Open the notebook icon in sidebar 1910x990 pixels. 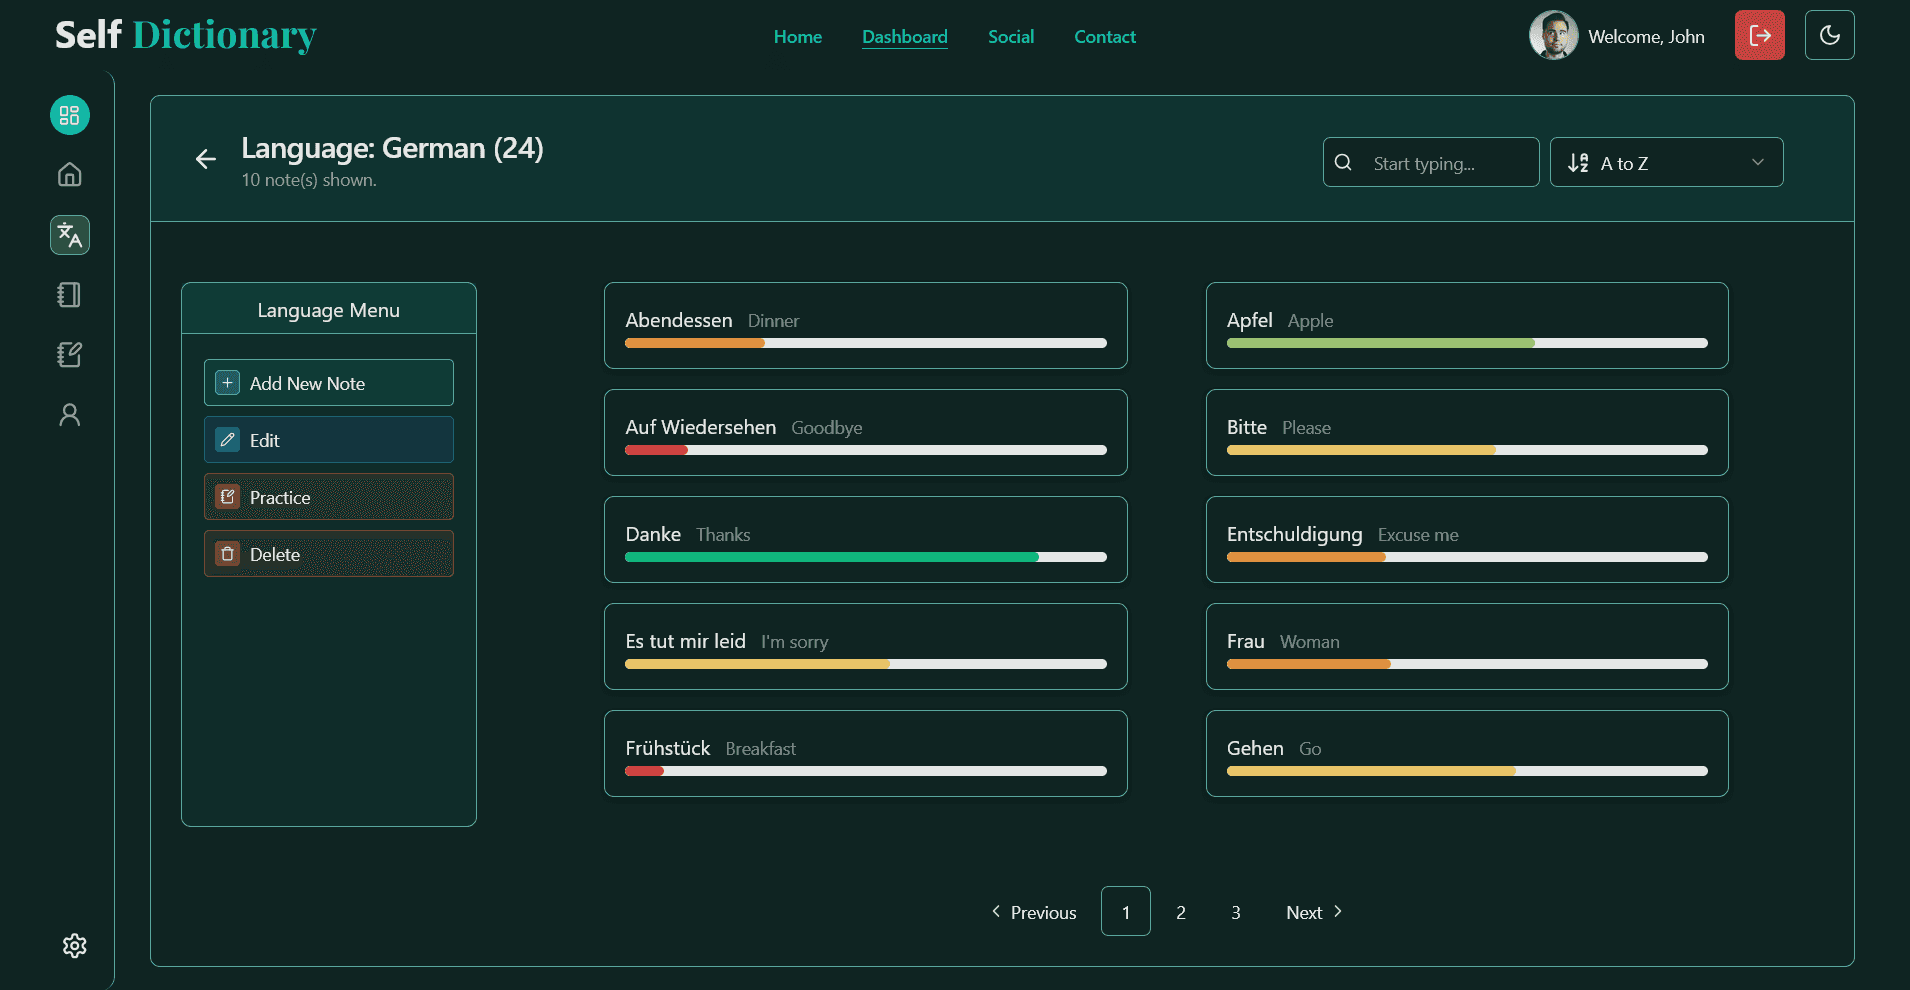pos(69,295)
